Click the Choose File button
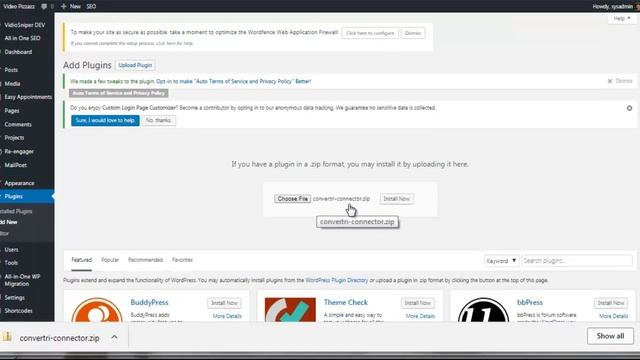The image size is (640, 360). point(292,199)
